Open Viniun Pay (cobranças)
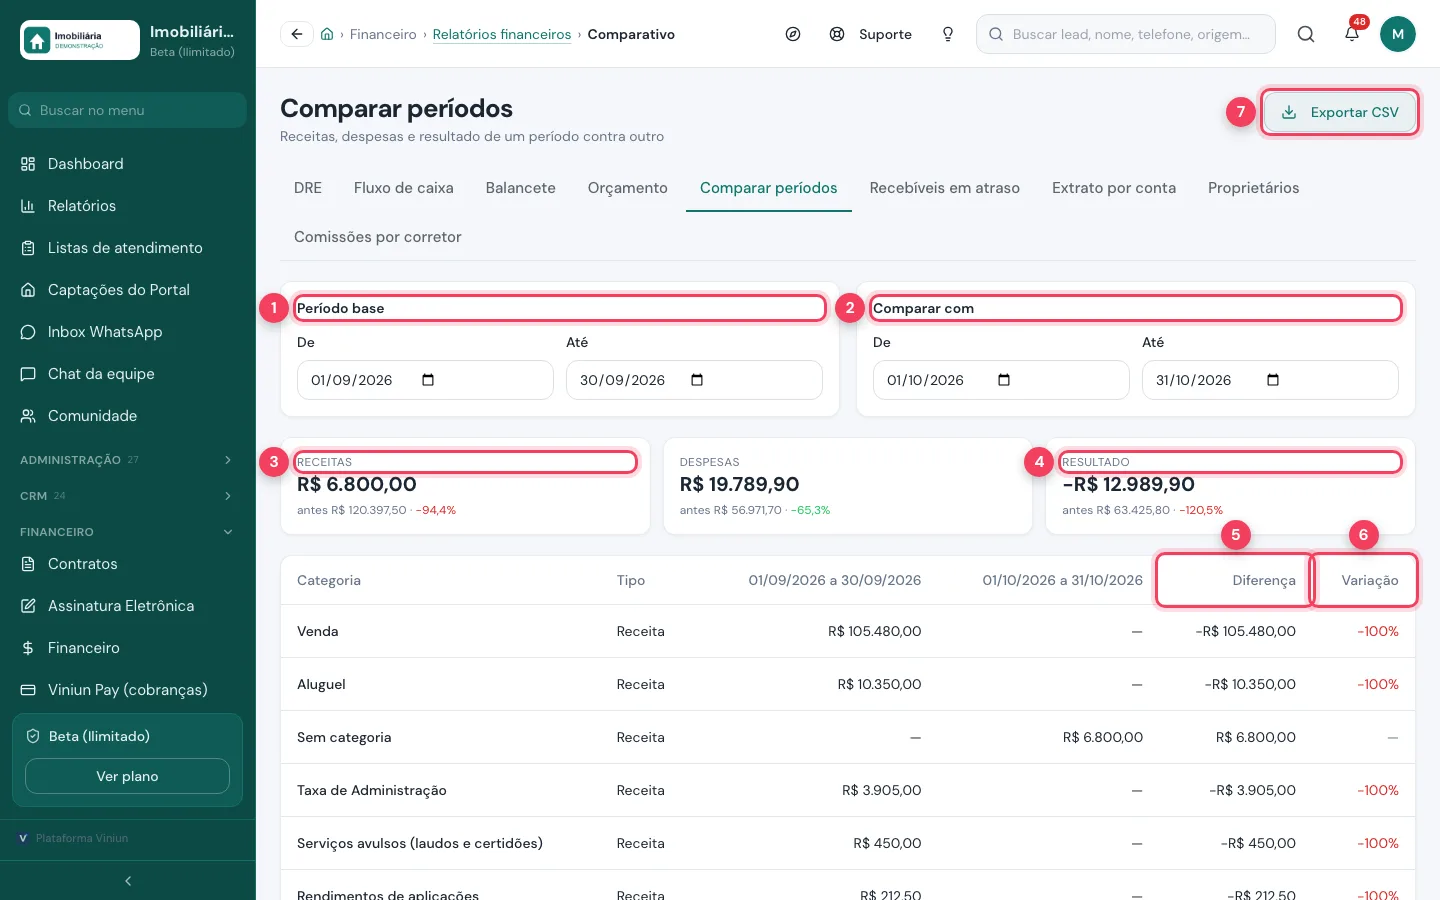 127,690
